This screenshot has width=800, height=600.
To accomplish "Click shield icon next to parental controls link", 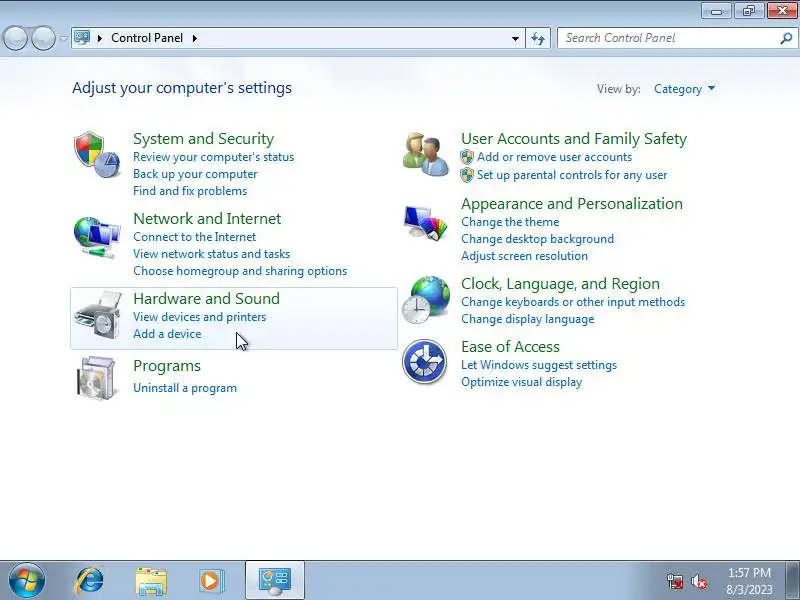I will [x=467, y=175].
